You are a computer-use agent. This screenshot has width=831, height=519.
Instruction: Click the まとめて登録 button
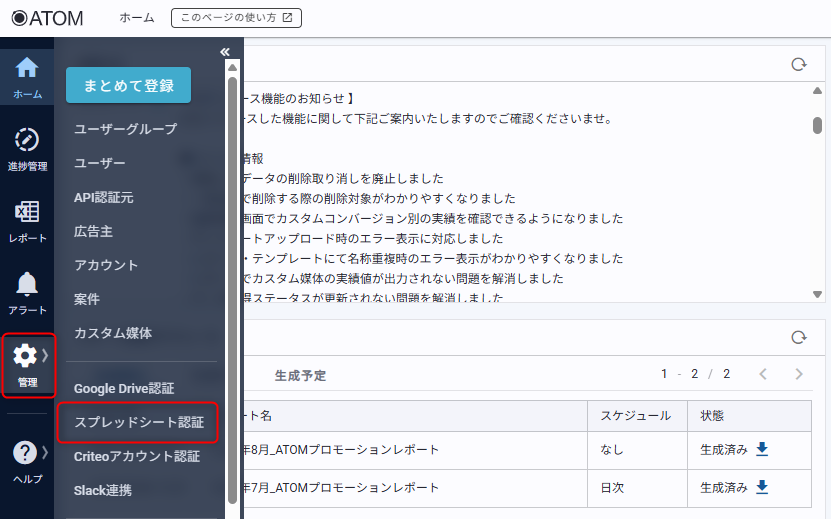click(x=128, y=85)
